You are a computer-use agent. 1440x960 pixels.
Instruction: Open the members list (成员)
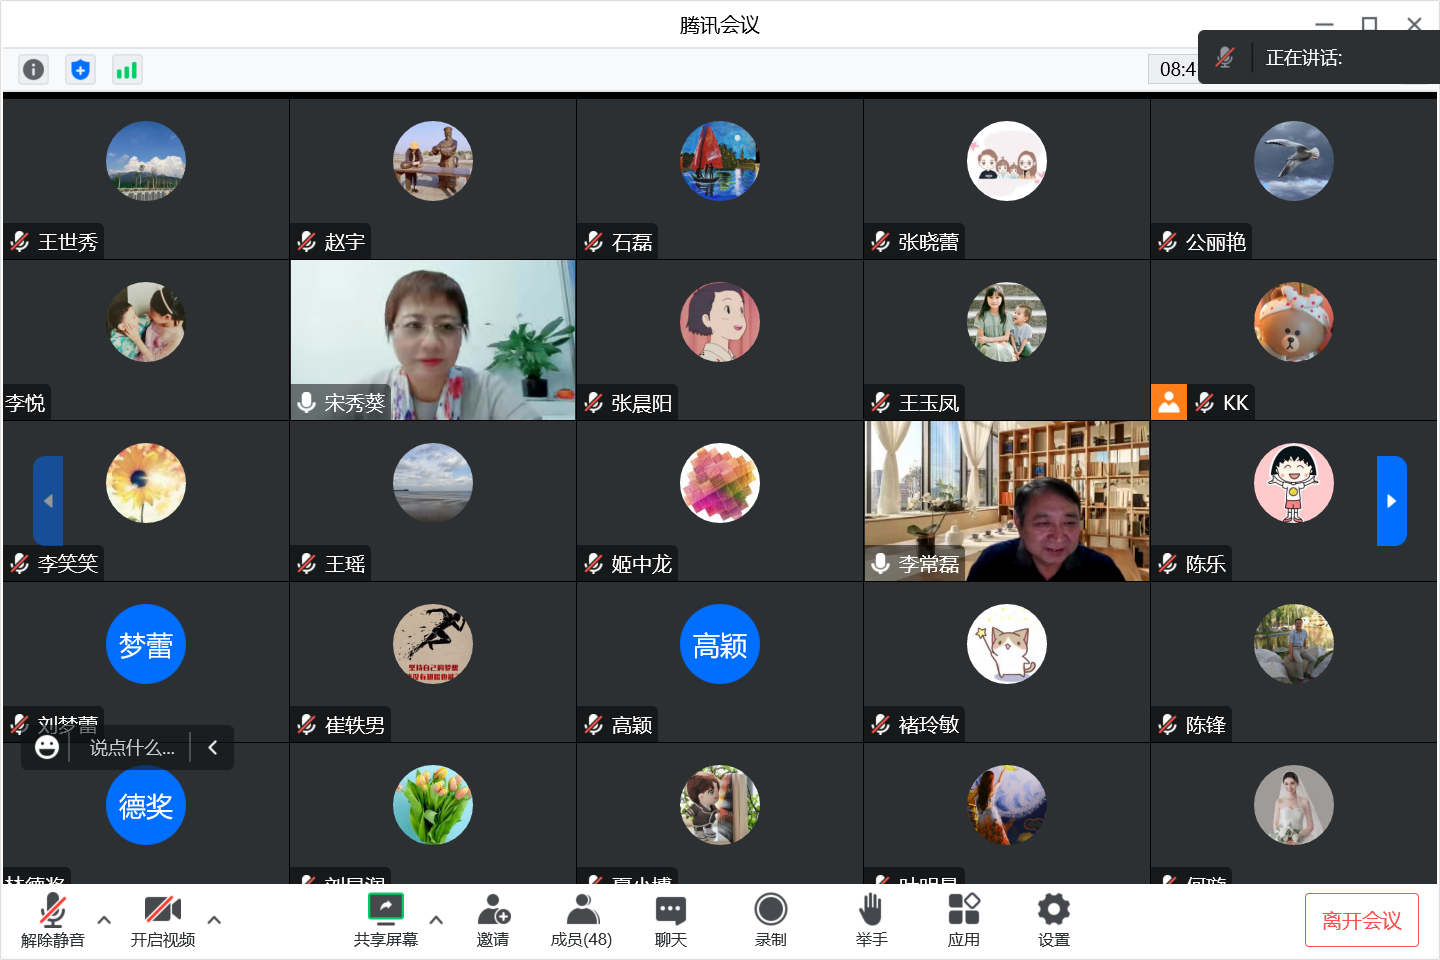pyautogui.click(x=581, y=919)
